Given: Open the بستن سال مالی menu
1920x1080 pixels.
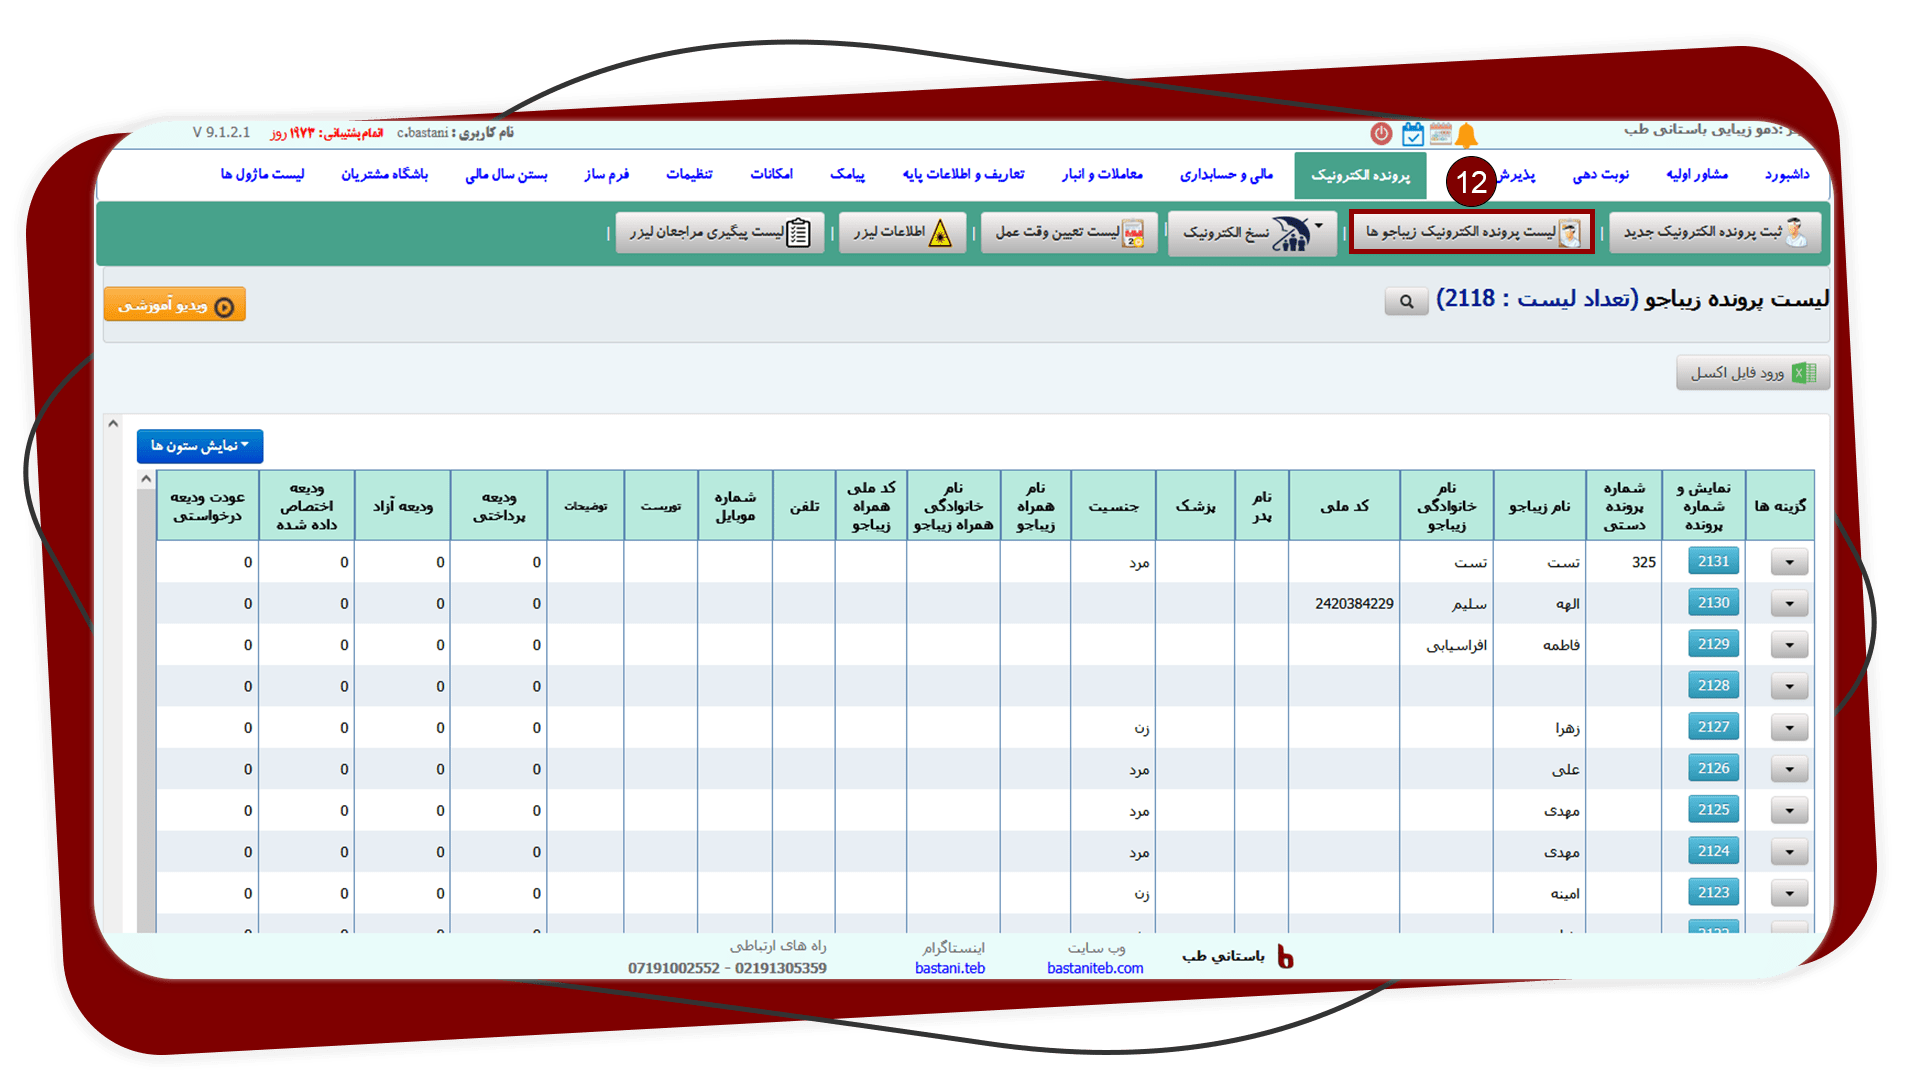Looking at the screenshot, I should [x=506, y=175].
